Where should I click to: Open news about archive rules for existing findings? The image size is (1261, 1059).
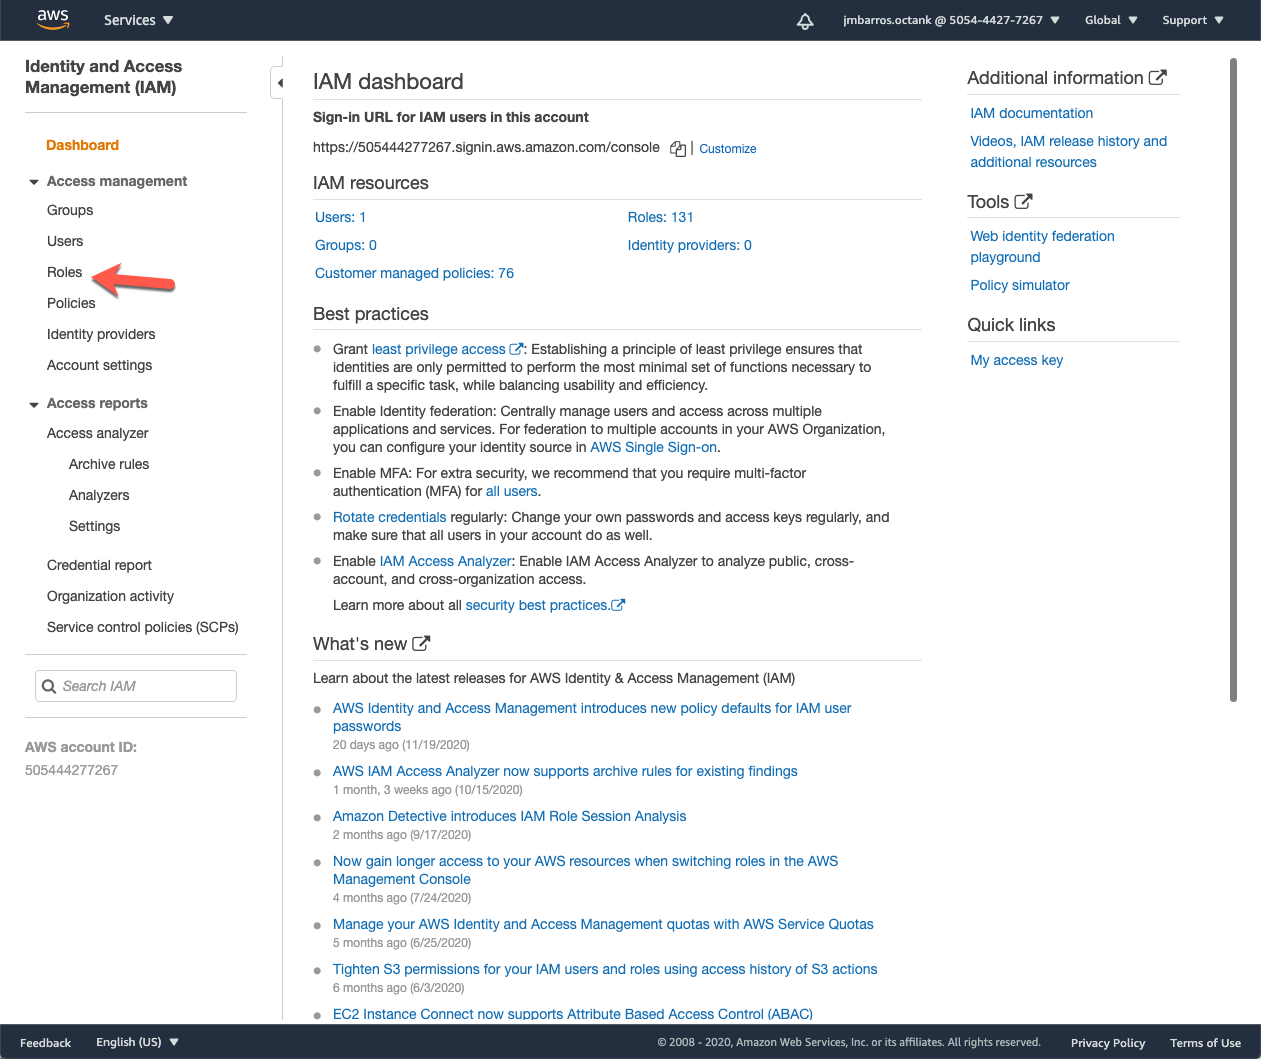coord(565,771)
